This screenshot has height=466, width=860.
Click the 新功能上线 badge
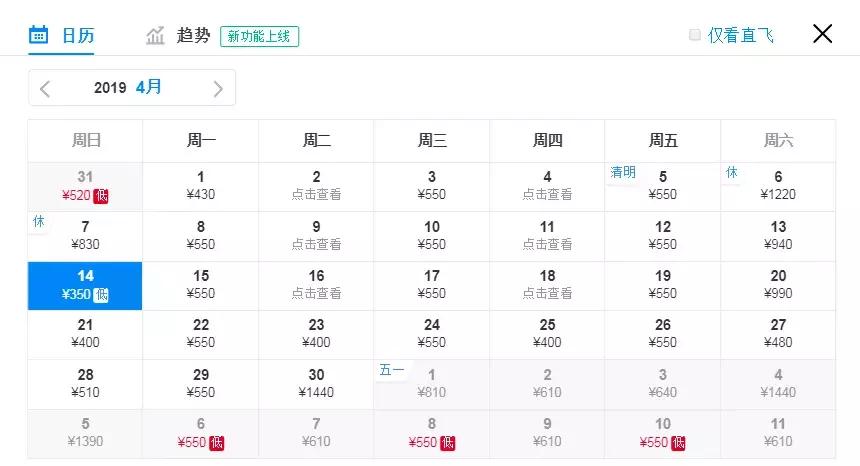coord(259,36)
